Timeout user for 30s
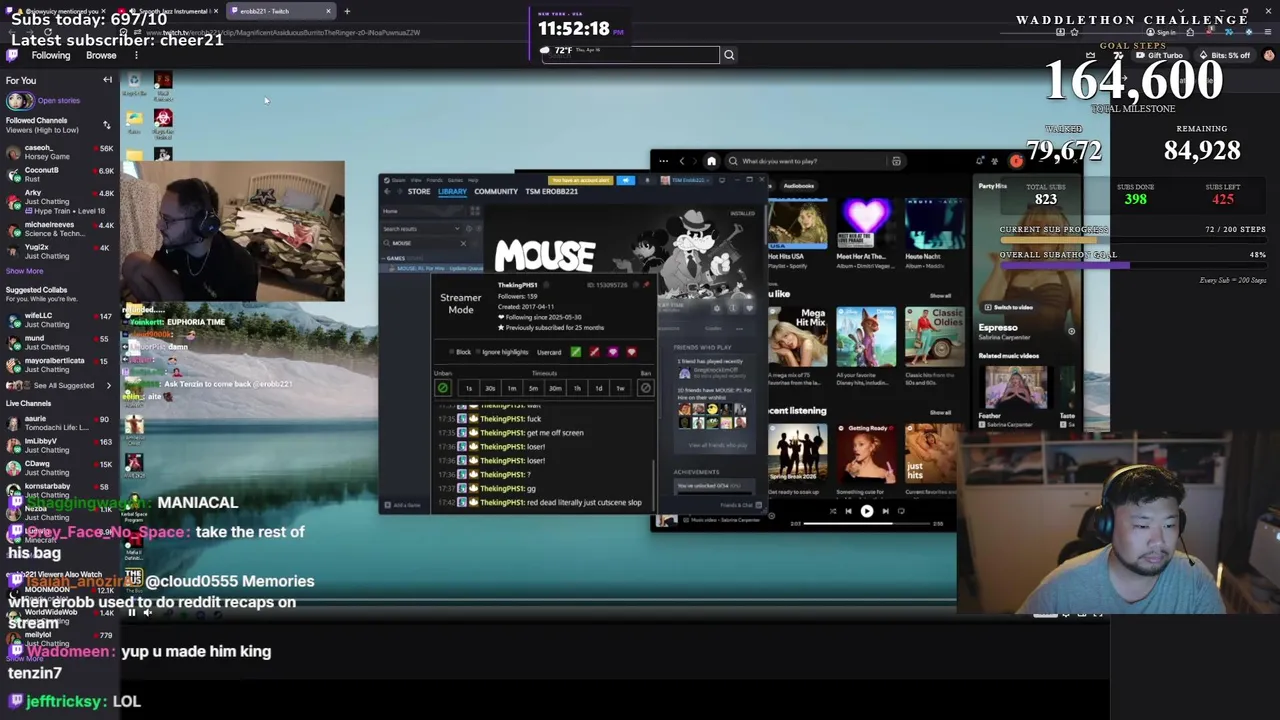1280x720 pixels. coord(490,388)
